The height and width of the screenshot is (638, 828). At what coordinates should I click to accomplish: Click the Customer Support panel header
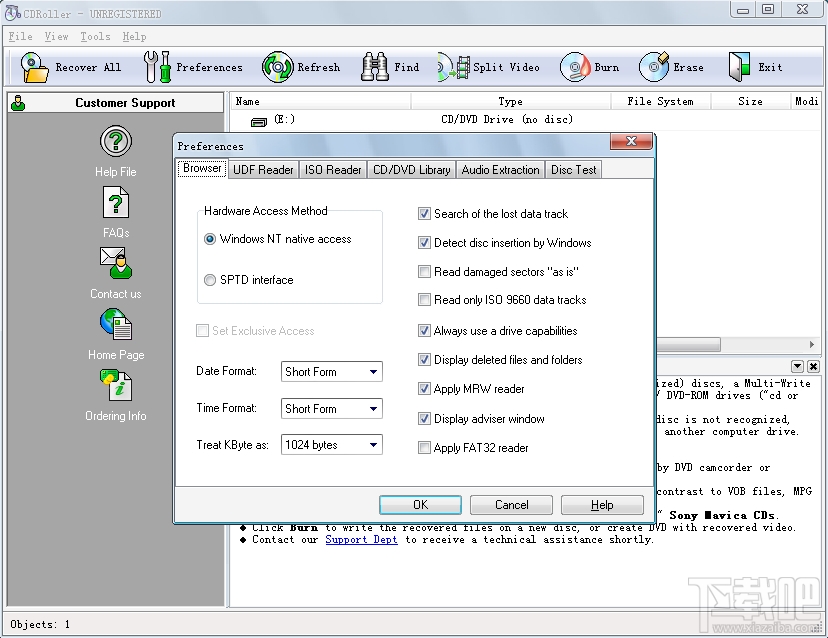coord(116,102)
